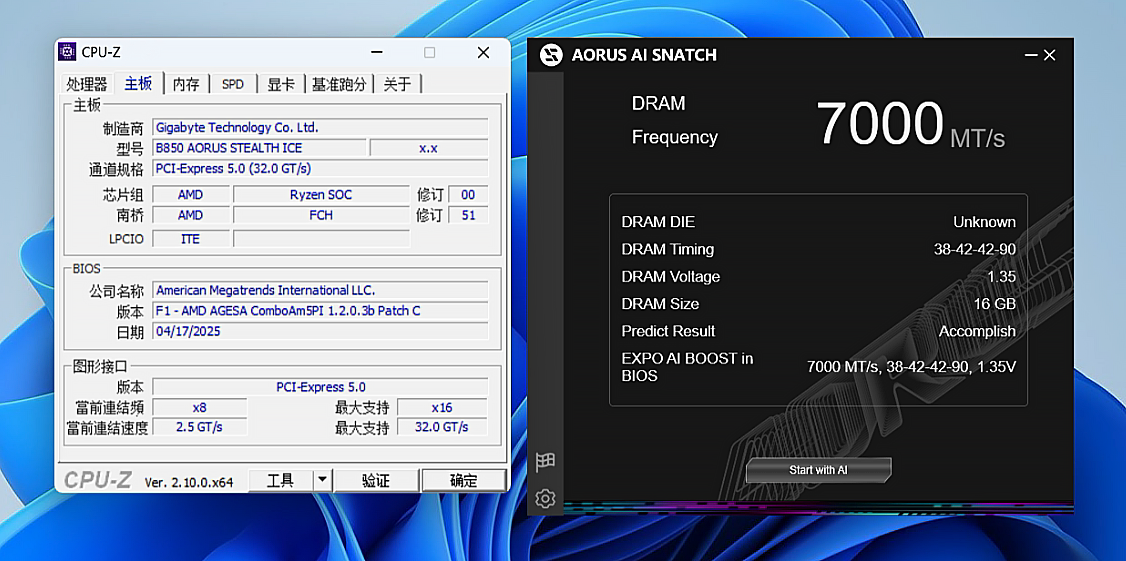Open the 内存 tab

[x=186, y=84]
